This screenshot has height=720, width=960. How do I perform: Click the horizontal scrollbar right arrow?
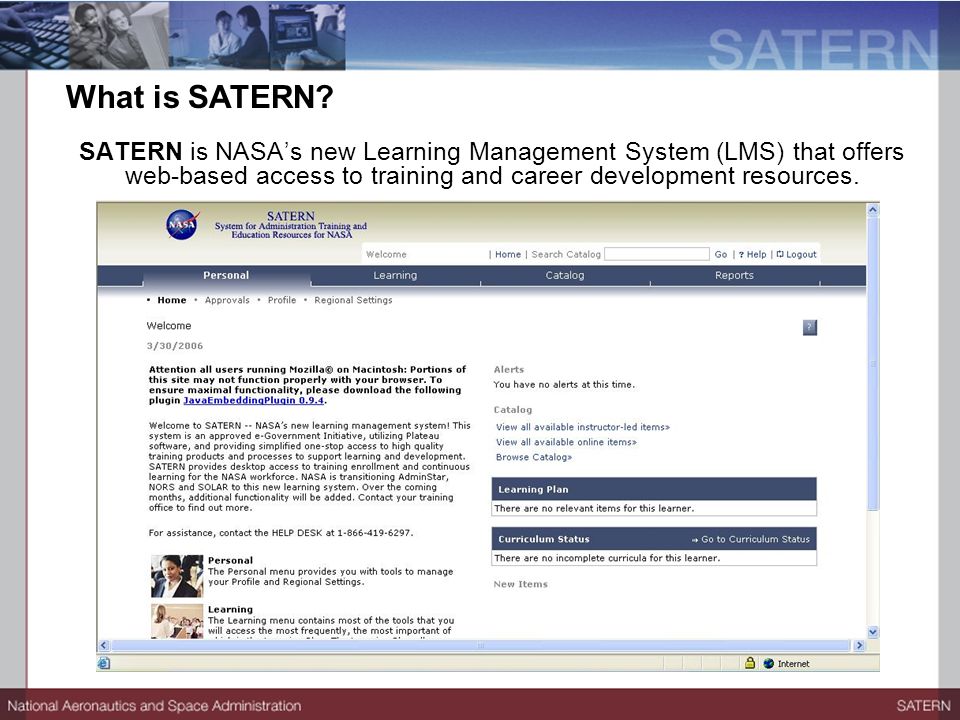coord(859,645)
